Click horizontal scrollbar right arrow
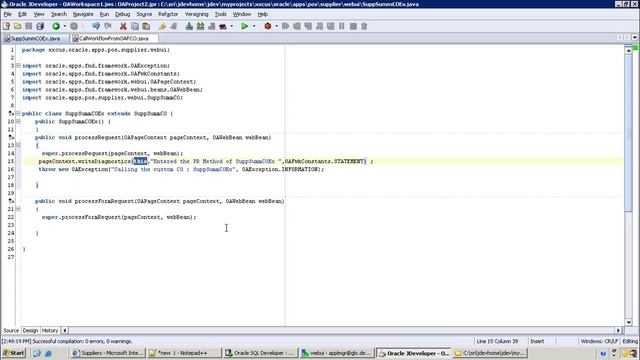640x360 pixels. [x=618, y=330]
